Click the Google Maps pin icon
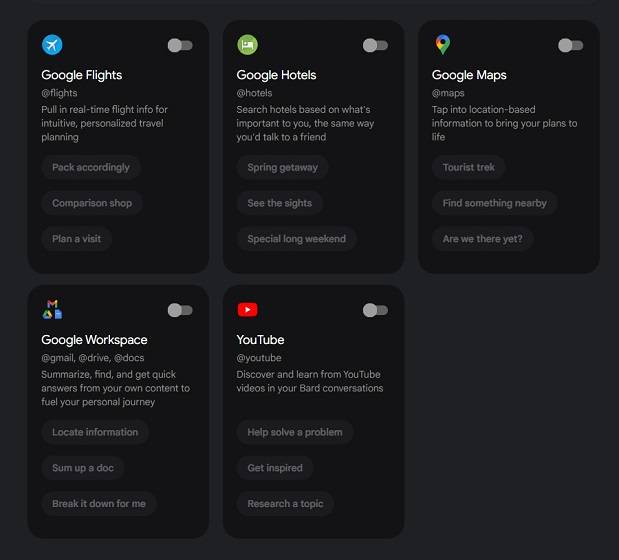 click(442, 45)
